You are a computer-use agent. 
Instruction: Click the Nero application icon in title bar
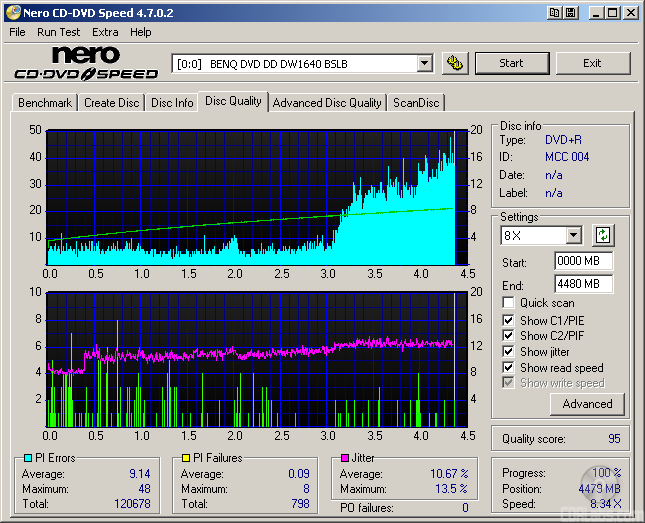[x=11, y=13]
